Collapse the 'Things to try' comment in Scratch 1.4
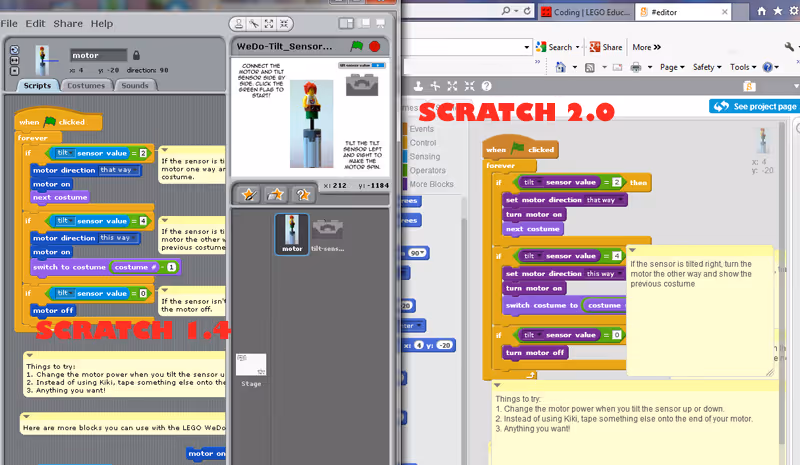This screenshot has width=800, height=465. tap(30, 355)
